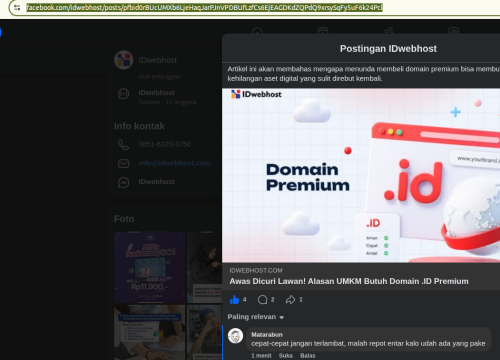Click the post description text about domain premium
The image size is (500, 360).
[364, 74]
